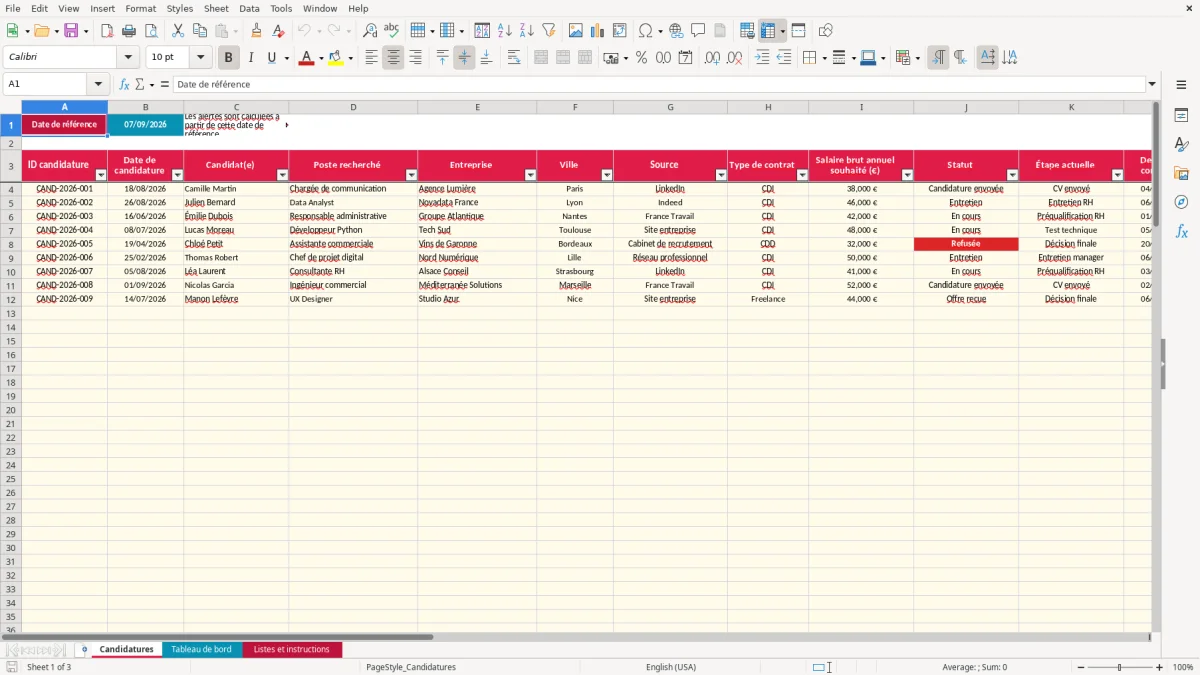This screenshot has width=1200, height=675.
Task: Open Print Preview from toolbar
Action: click(151, 31)
